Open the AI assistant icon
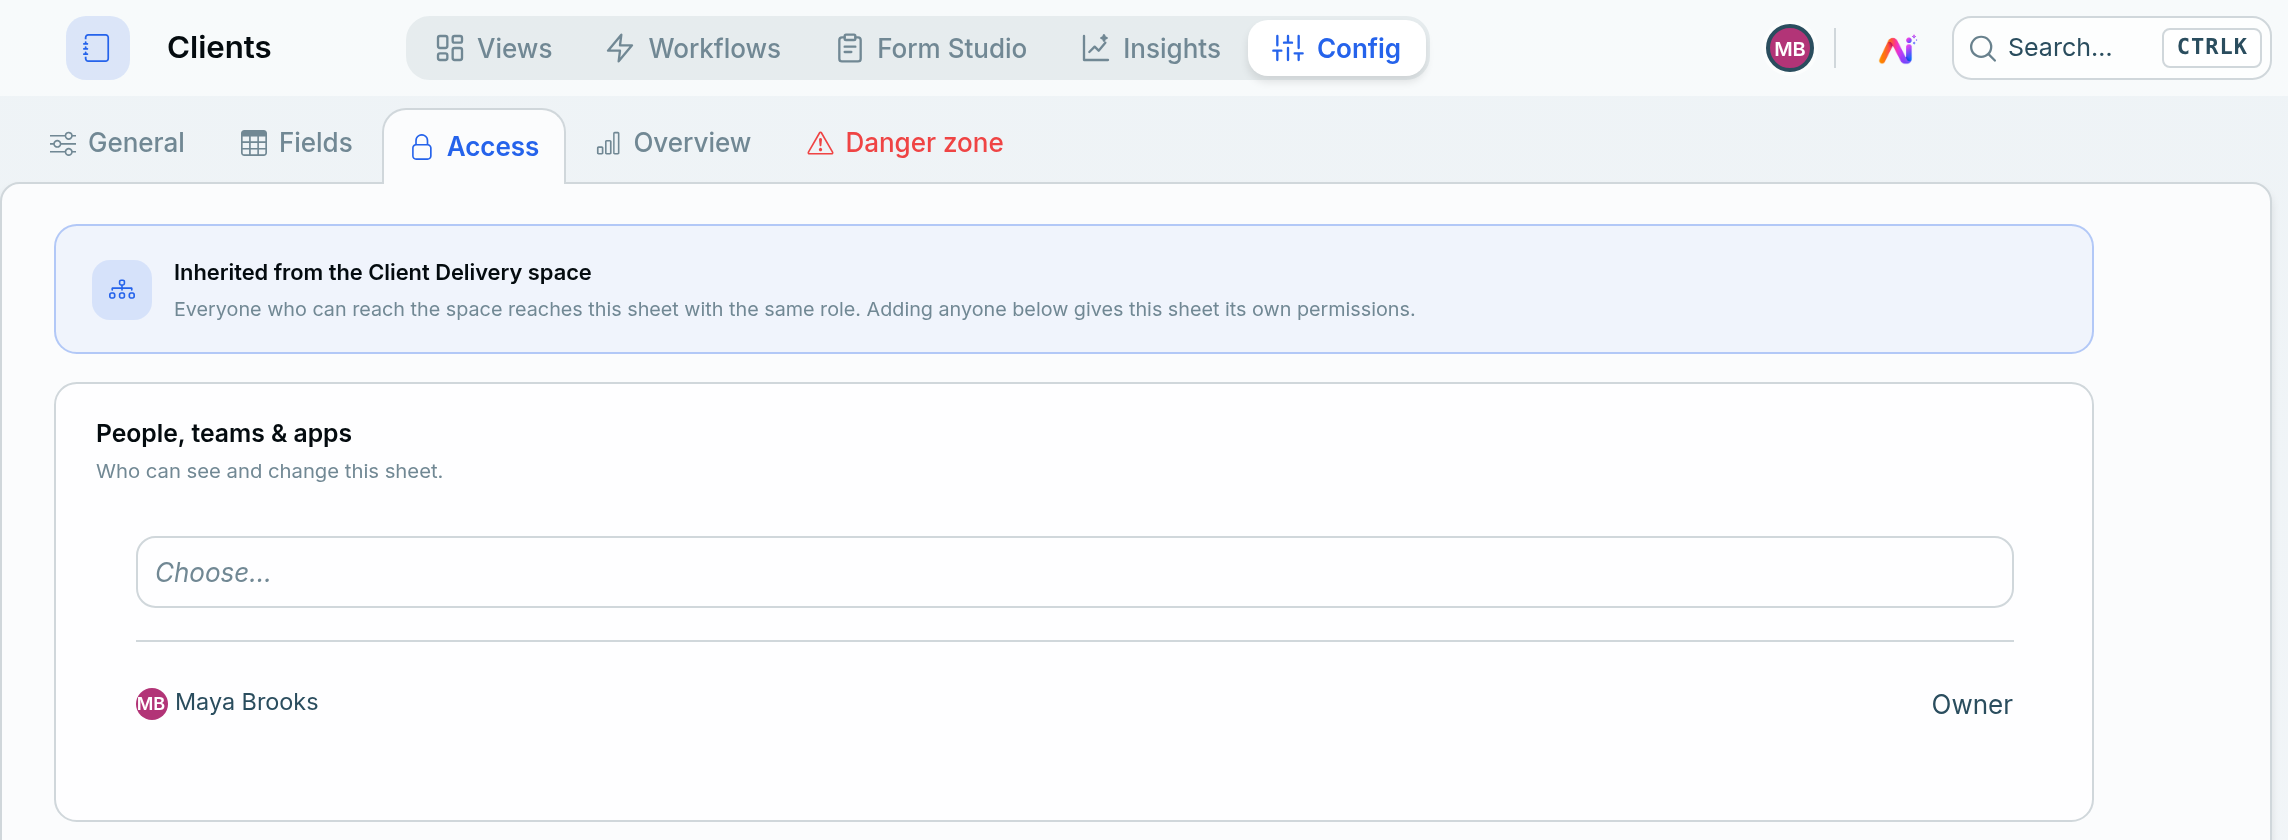The width and height of the screenshot is (2288, 840). [x=1896, y=48]
